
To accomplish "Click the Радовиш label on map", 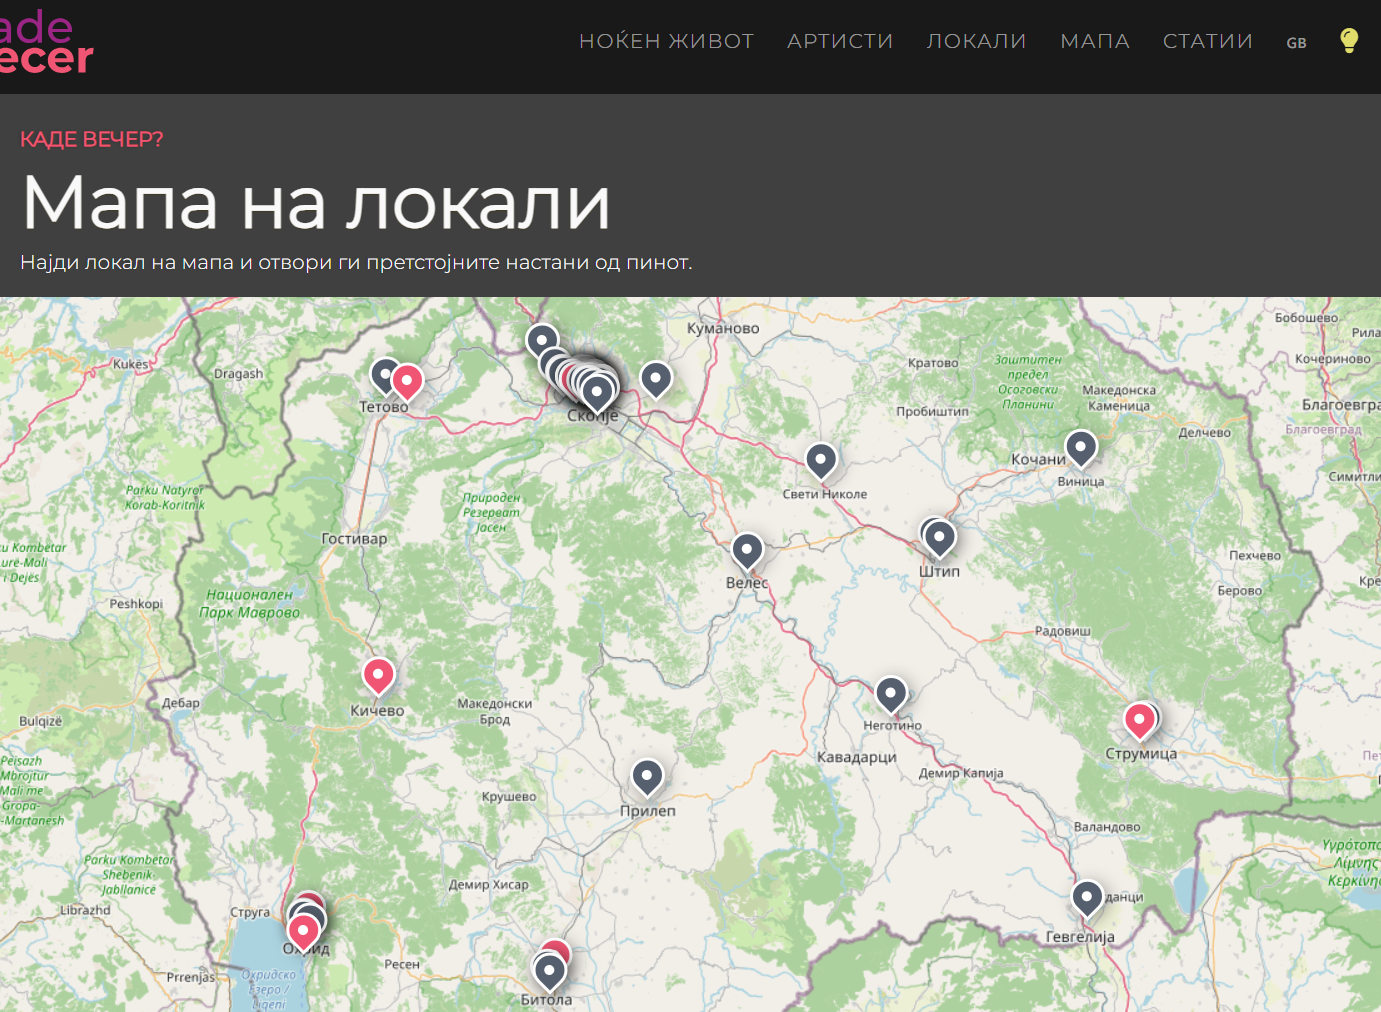I will click(1063, 631).
